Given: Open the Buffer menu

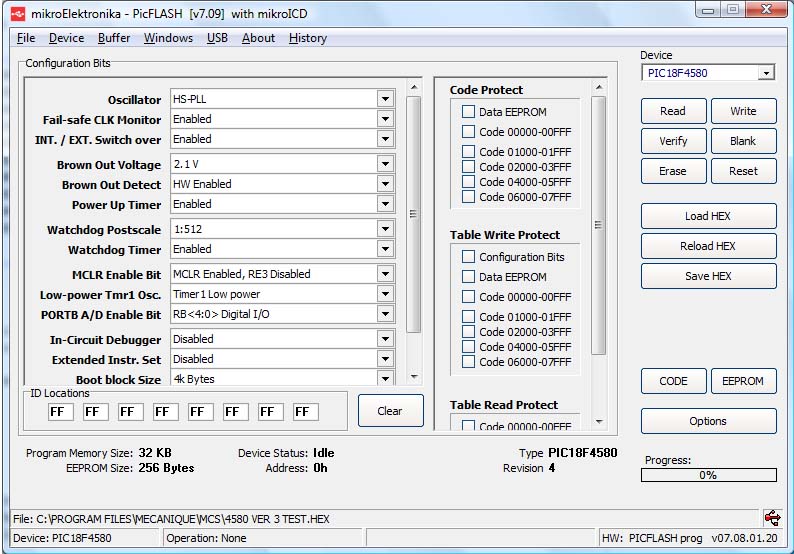Looking at the screenshot, I should (x=114, y=38).
